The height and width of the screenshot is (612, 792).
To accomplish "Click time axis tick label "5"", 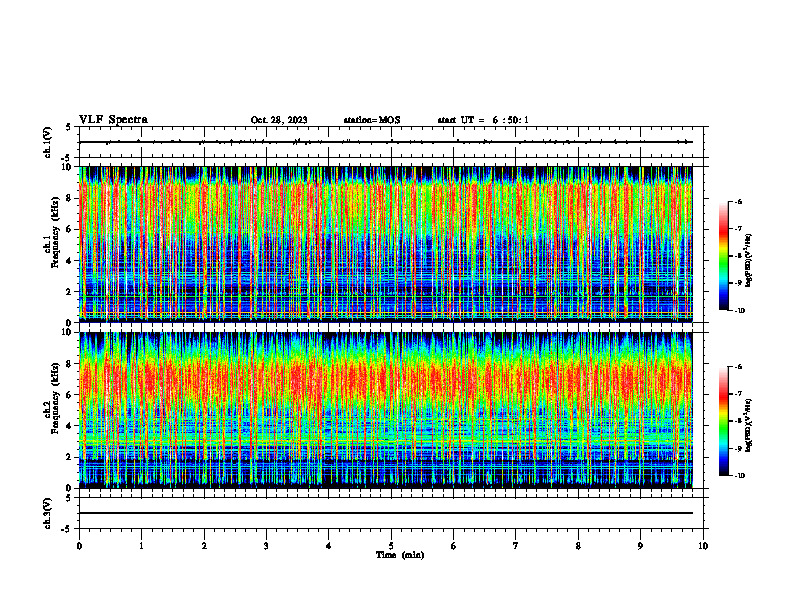I will point(391,546).
